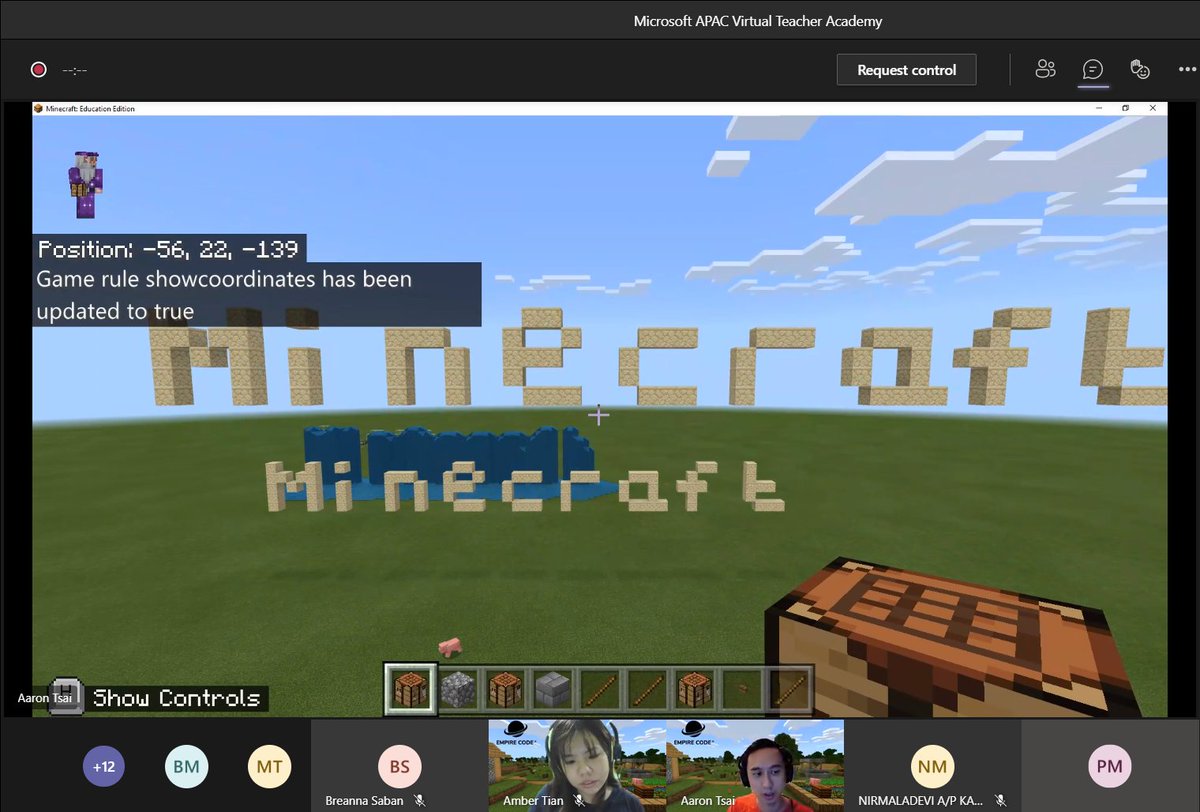Click the recording timer display
Screen dimensions: 1200x812
(76, 70)
